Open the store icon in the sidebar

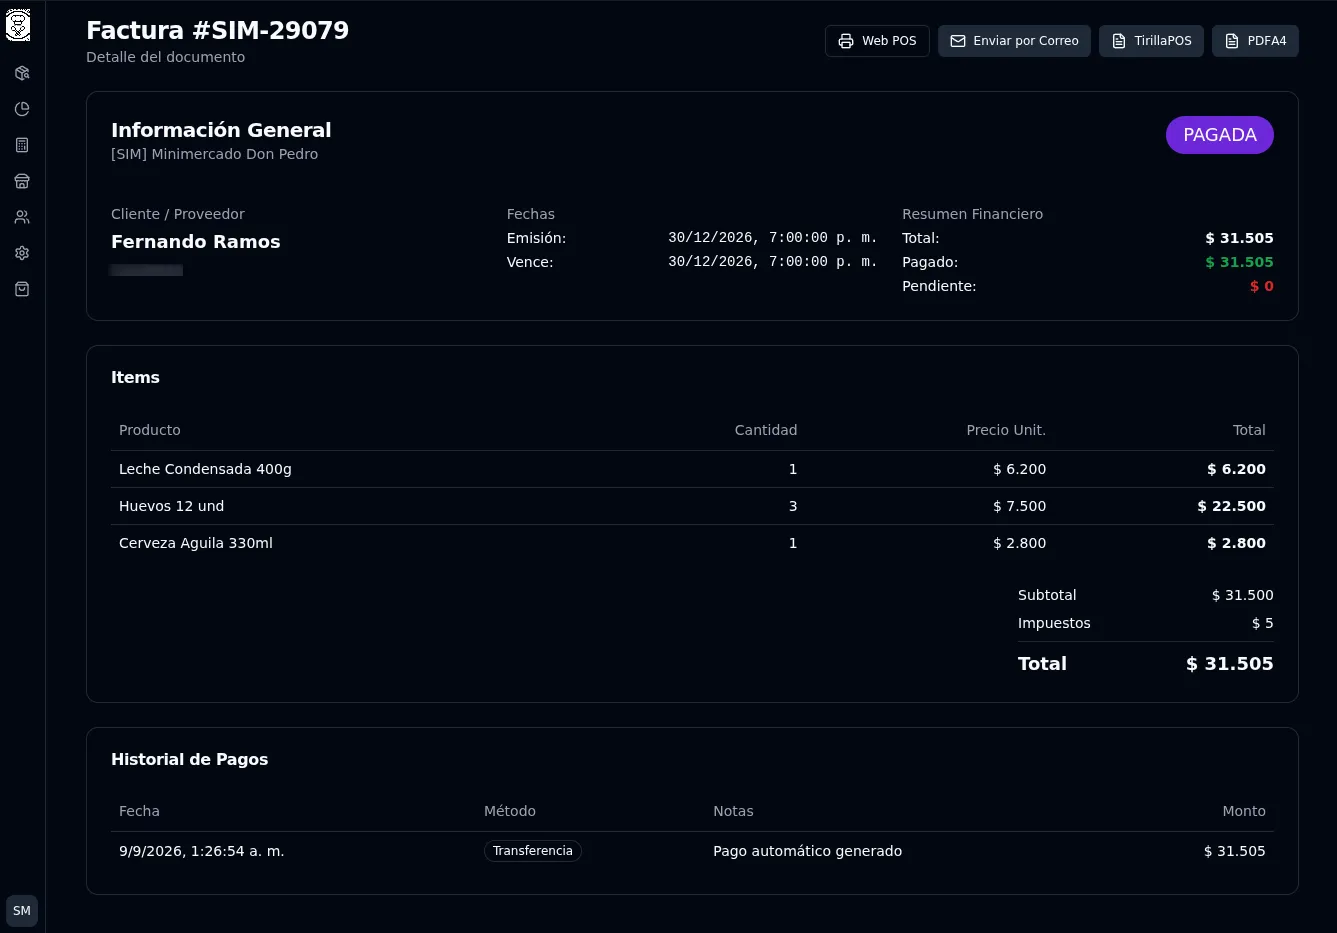22,181
